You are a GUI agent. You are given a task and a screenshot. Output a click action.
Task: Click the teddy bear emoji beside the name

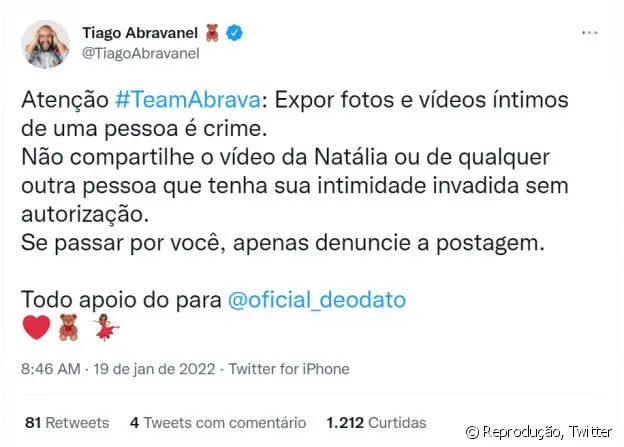tap(213, 33)
